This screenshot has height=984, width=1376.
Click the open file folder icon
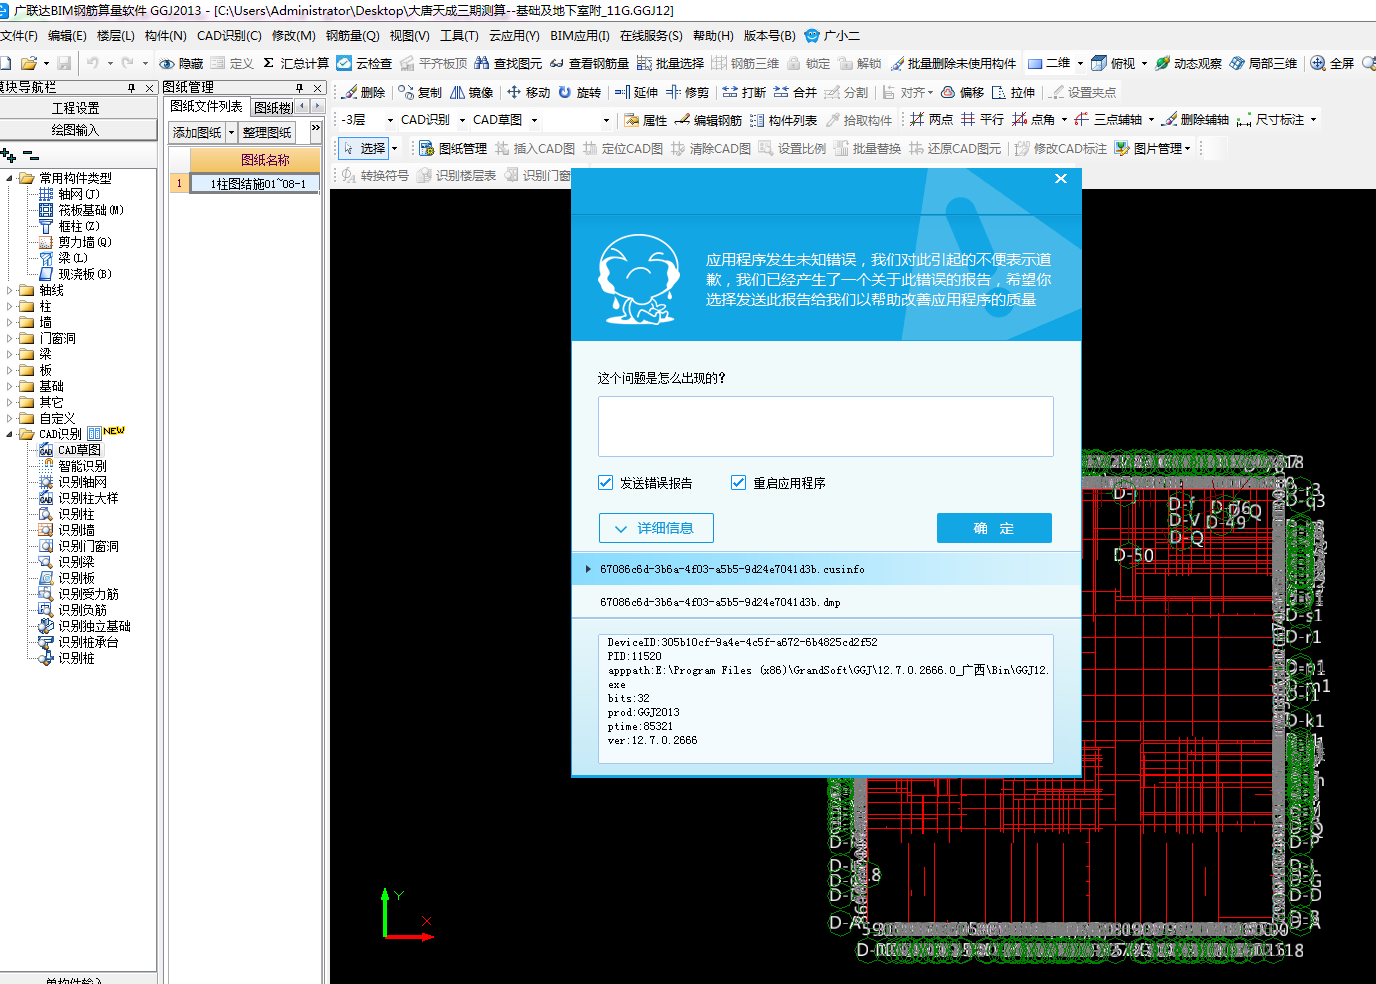[x=29, y=63]
